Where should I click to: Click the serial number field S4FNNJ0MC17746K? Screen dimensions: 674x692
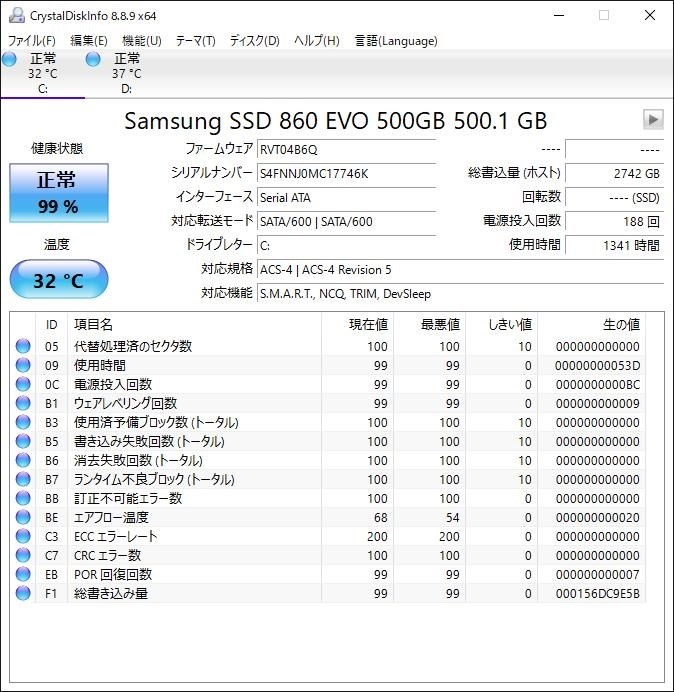[x=346, y=173]
